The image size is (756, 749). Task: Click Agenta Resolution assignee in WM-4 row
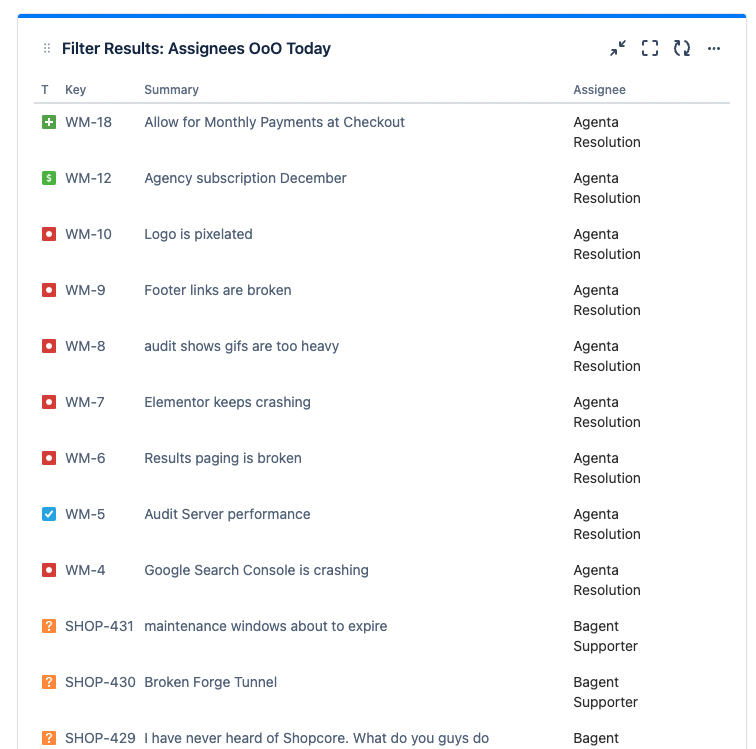click(607, 580)
